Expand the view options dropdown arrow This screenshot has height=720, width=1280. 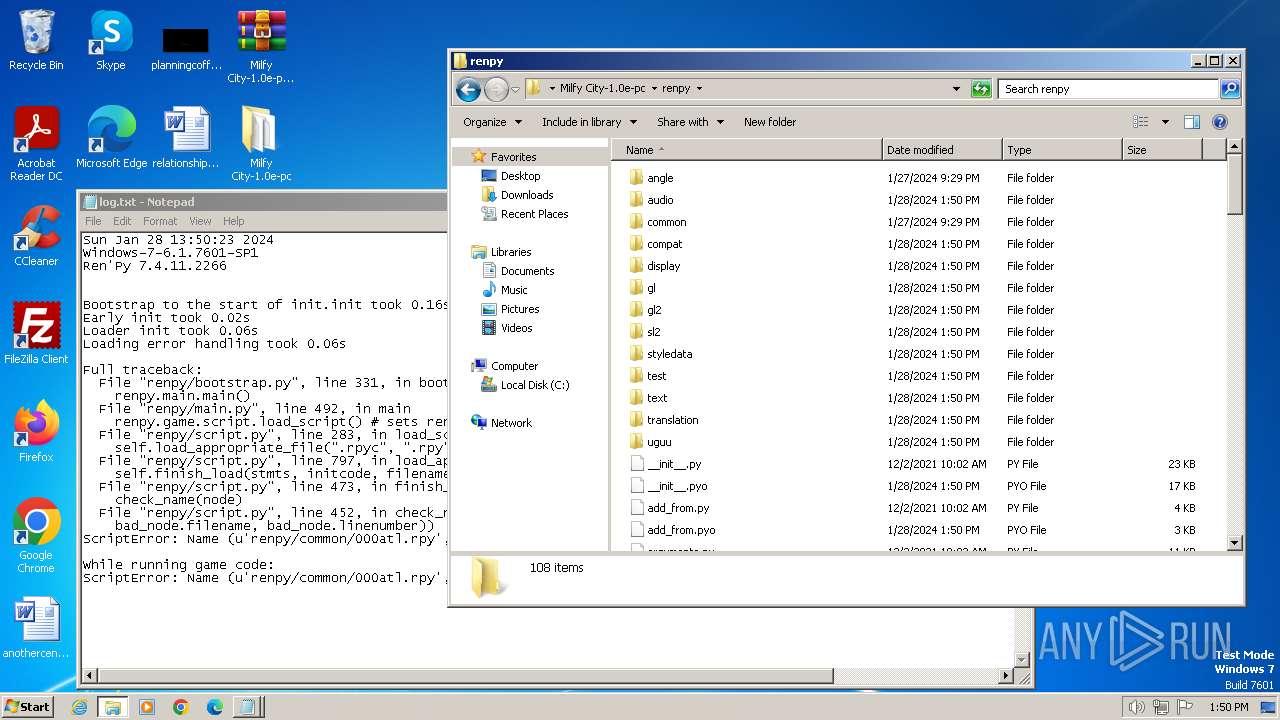[1165, 122]
